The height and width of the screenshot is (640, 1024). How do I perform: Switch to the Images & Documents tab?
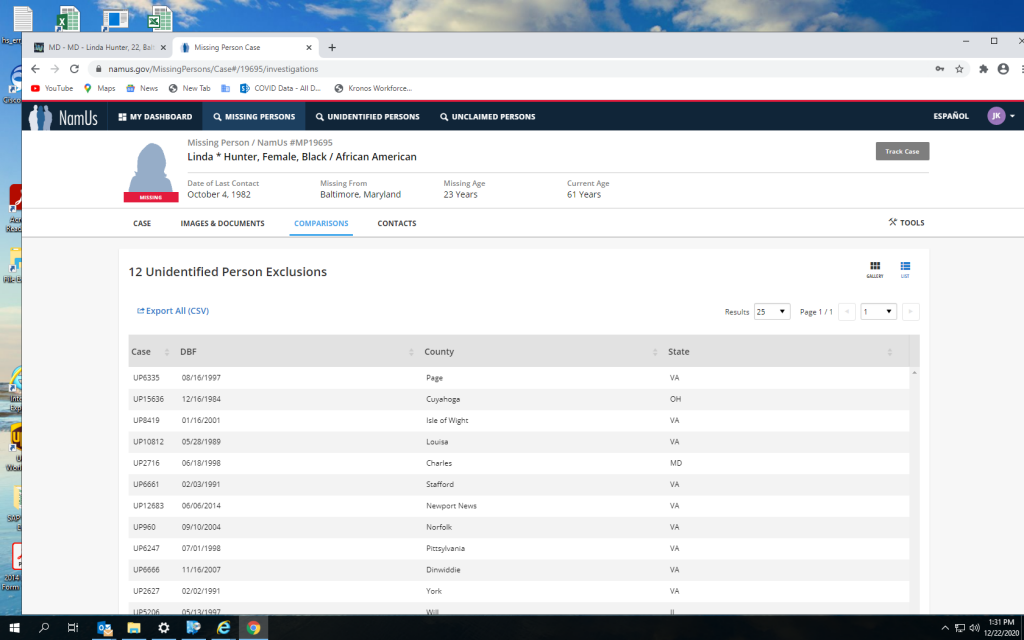pos(222,223)
